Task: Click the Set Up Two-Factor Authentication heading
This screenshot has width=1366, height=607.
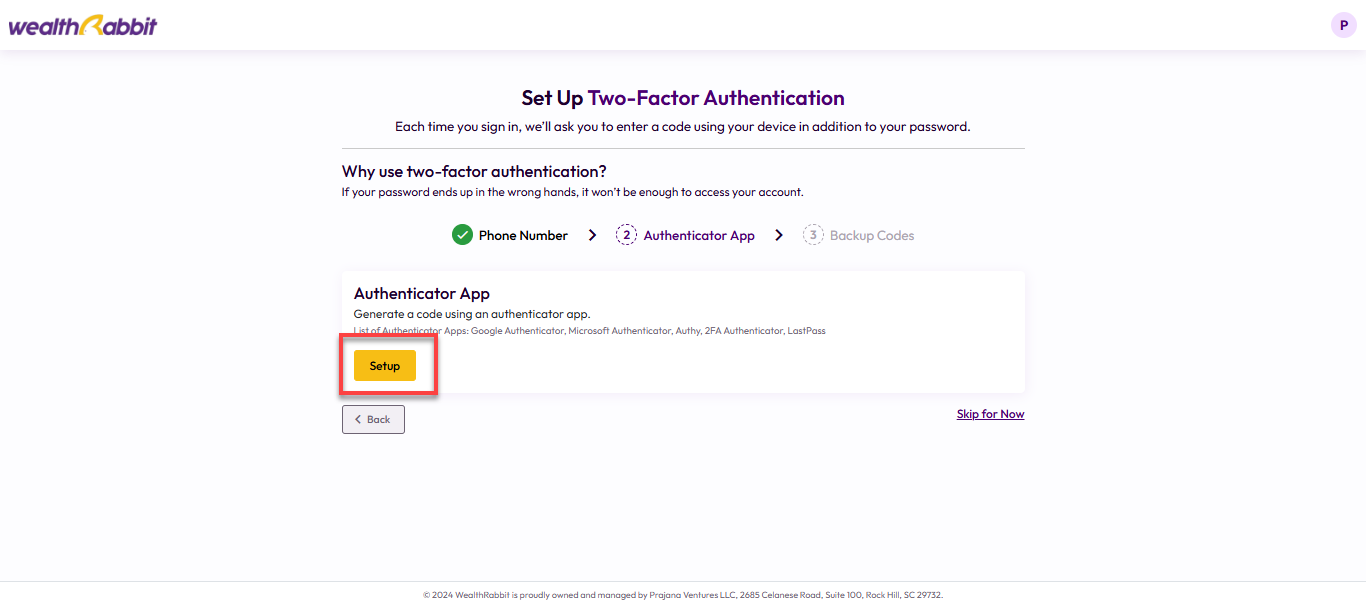Action: tap(683, 98)
